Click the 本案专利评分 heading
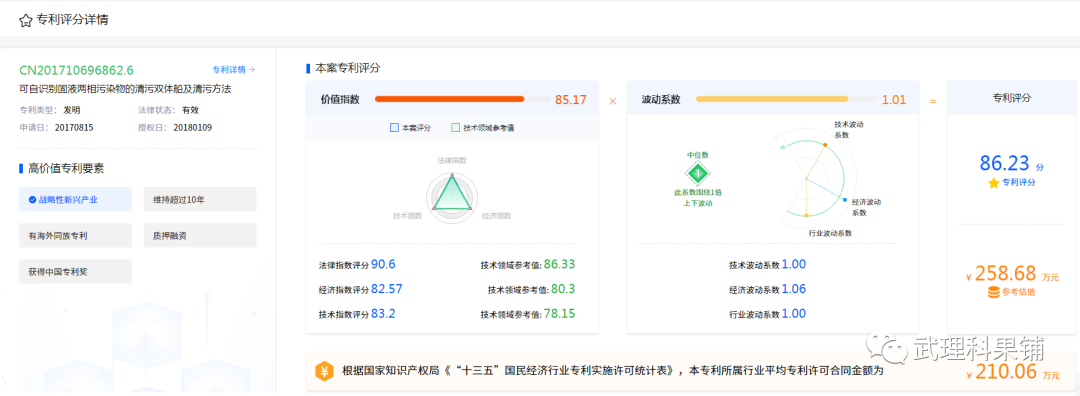The width and height of the screenshot is (1080, 396). tap(348, 68)
